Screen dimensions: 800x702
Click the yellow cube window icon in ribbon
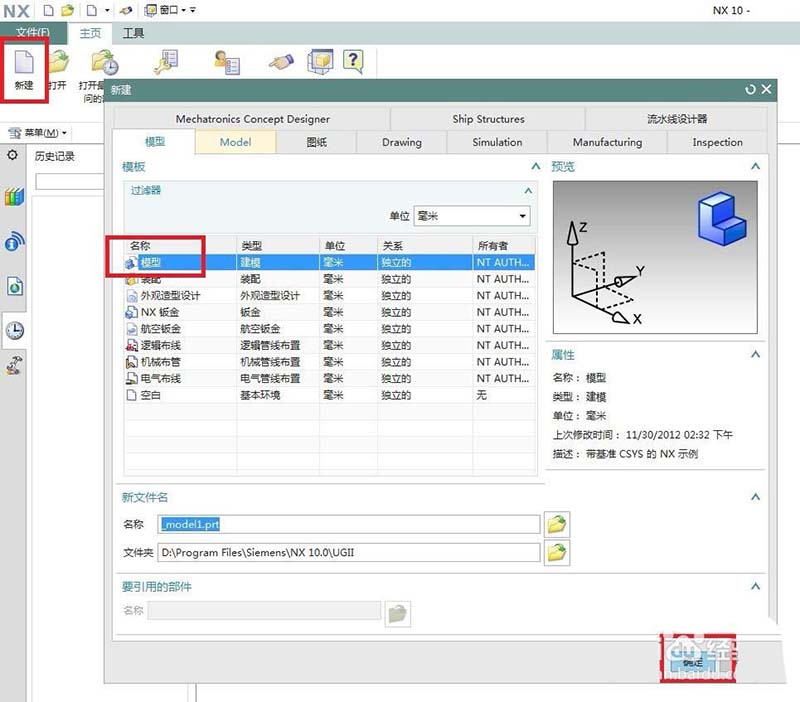point(320,62)
